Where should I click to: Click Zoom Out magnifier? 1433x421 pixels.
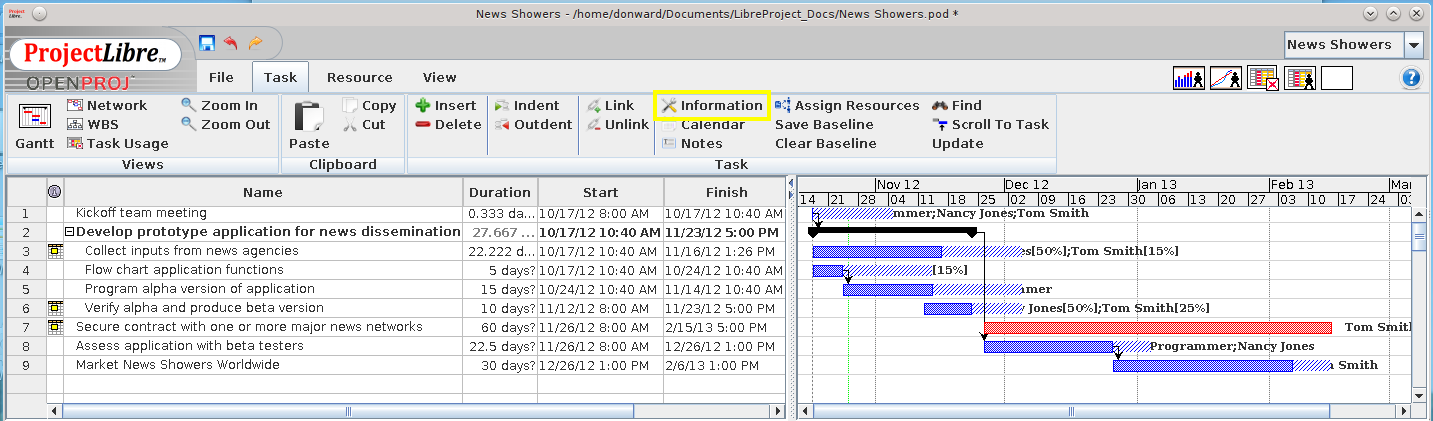coord(226,124)
